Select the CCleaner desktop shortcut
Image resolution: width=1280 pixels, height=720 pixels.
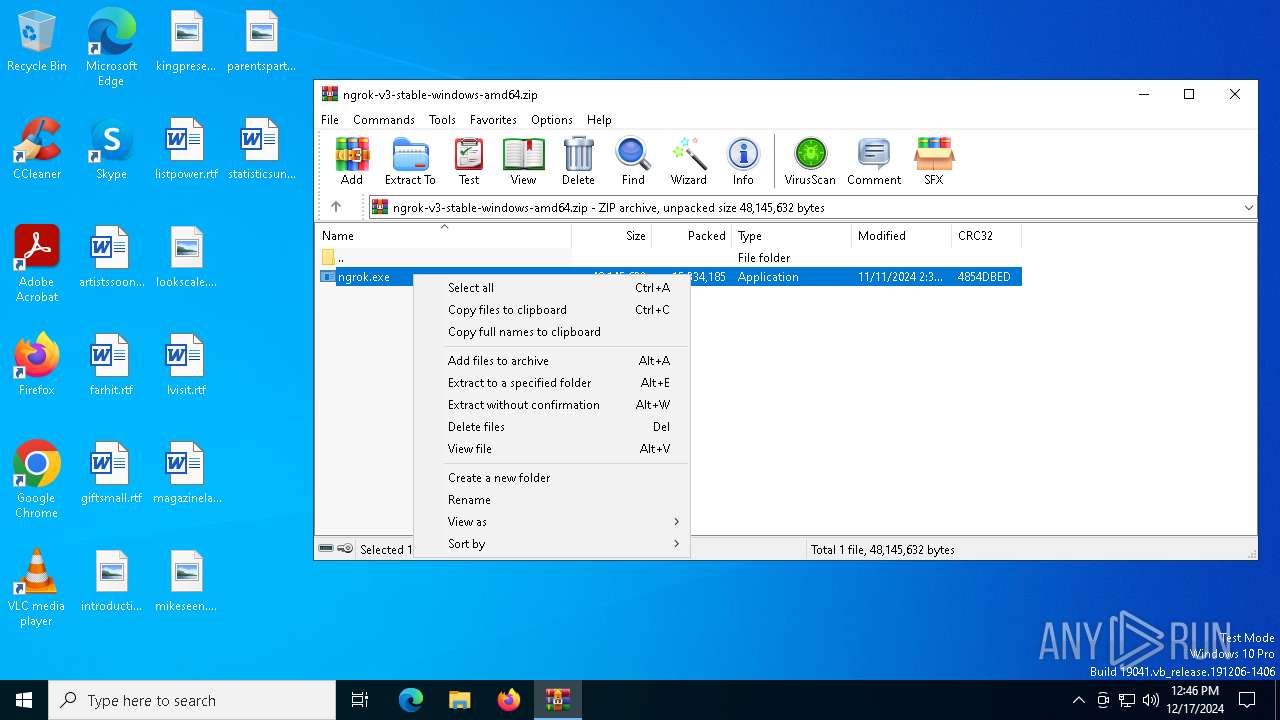click(37, 150)
